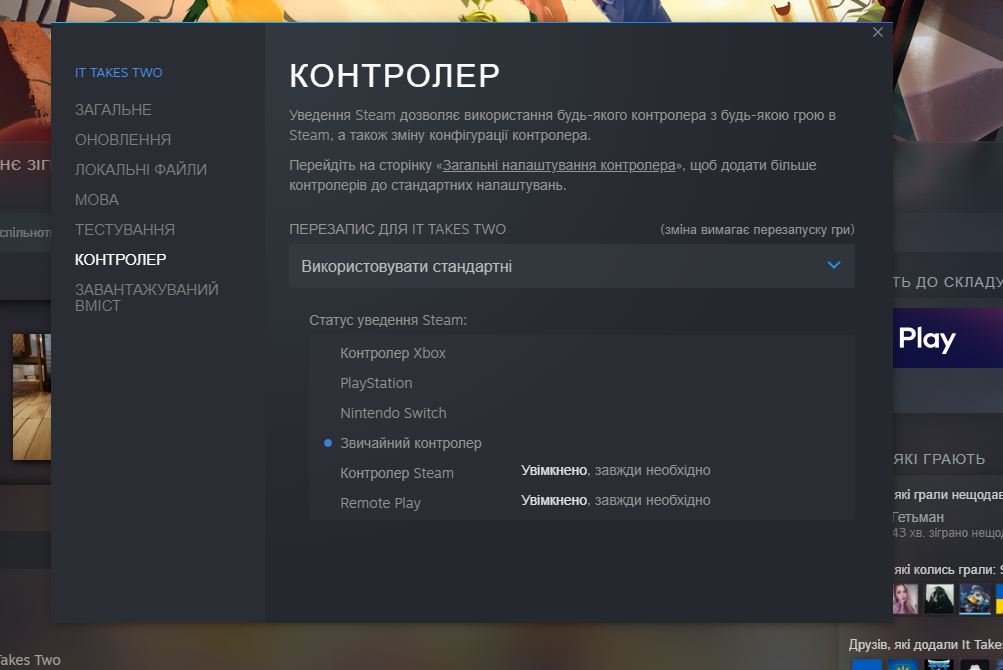
Task: Open wooden floor screenshot thumbnail behind dialog
Action: click(32, 397)
